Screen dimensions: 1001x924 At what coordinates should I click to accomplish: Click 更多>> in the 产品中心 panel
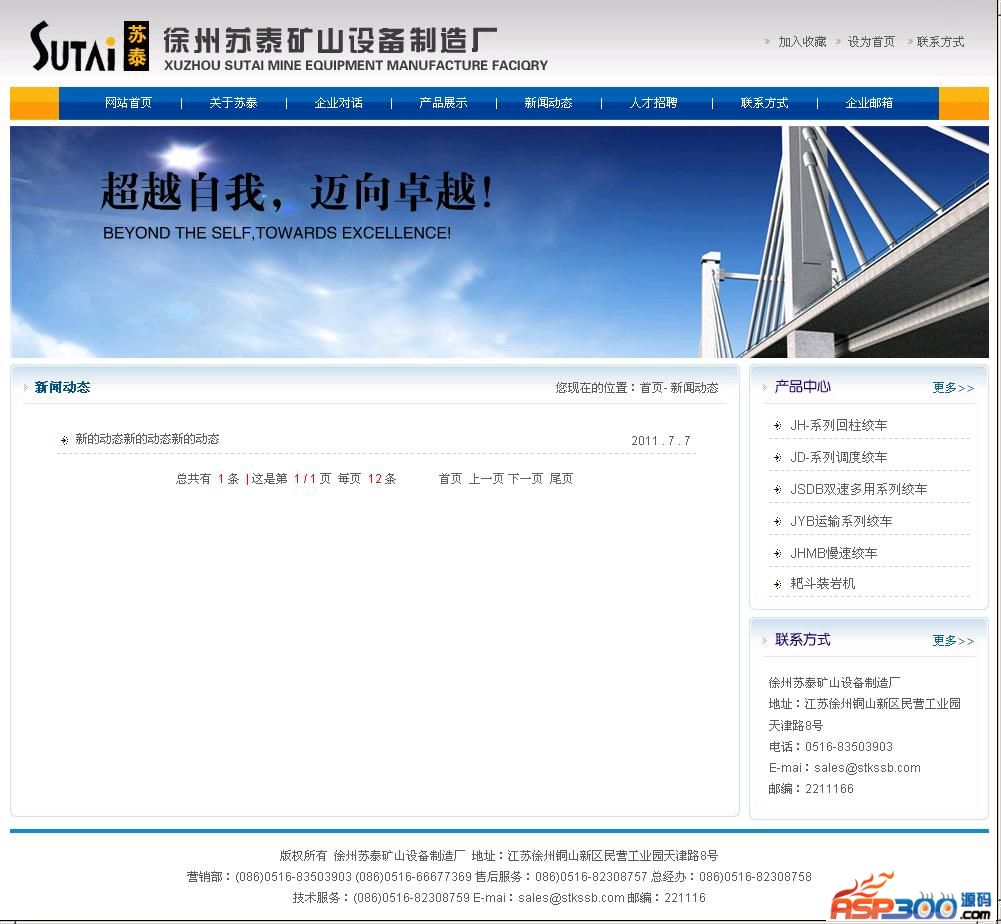tap(953, 388)
